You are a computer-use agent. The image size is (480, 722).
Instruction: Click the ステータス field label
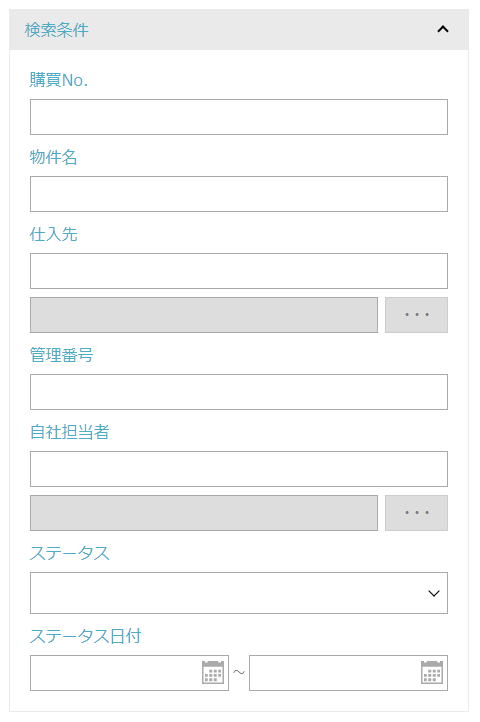click(x=70, y=553)
